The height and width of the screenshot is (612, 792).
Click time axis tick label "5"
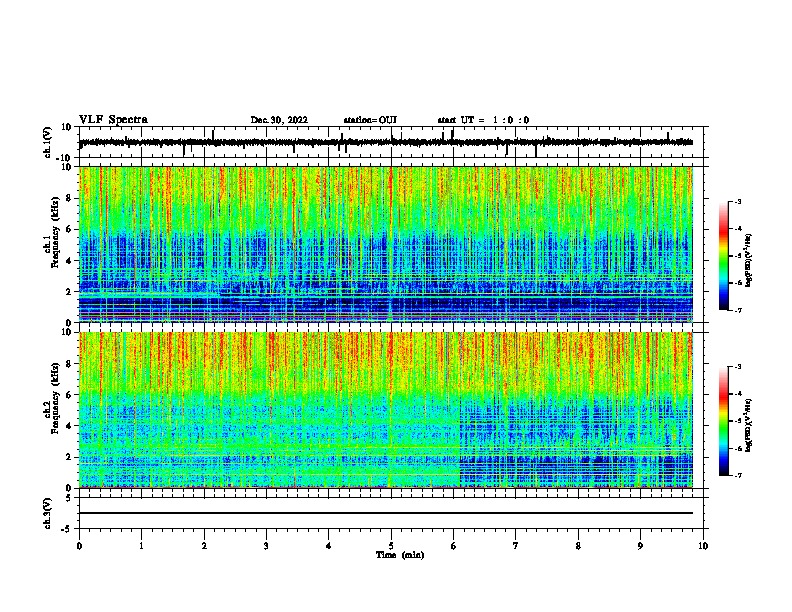tap(391, 546)
